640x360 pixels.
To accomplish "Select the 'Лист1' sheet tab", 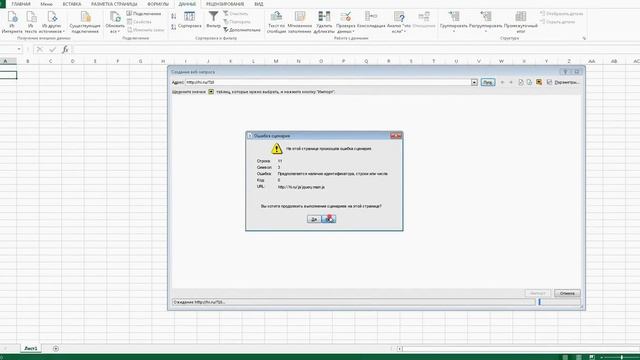I will click(x=31, y=348).
